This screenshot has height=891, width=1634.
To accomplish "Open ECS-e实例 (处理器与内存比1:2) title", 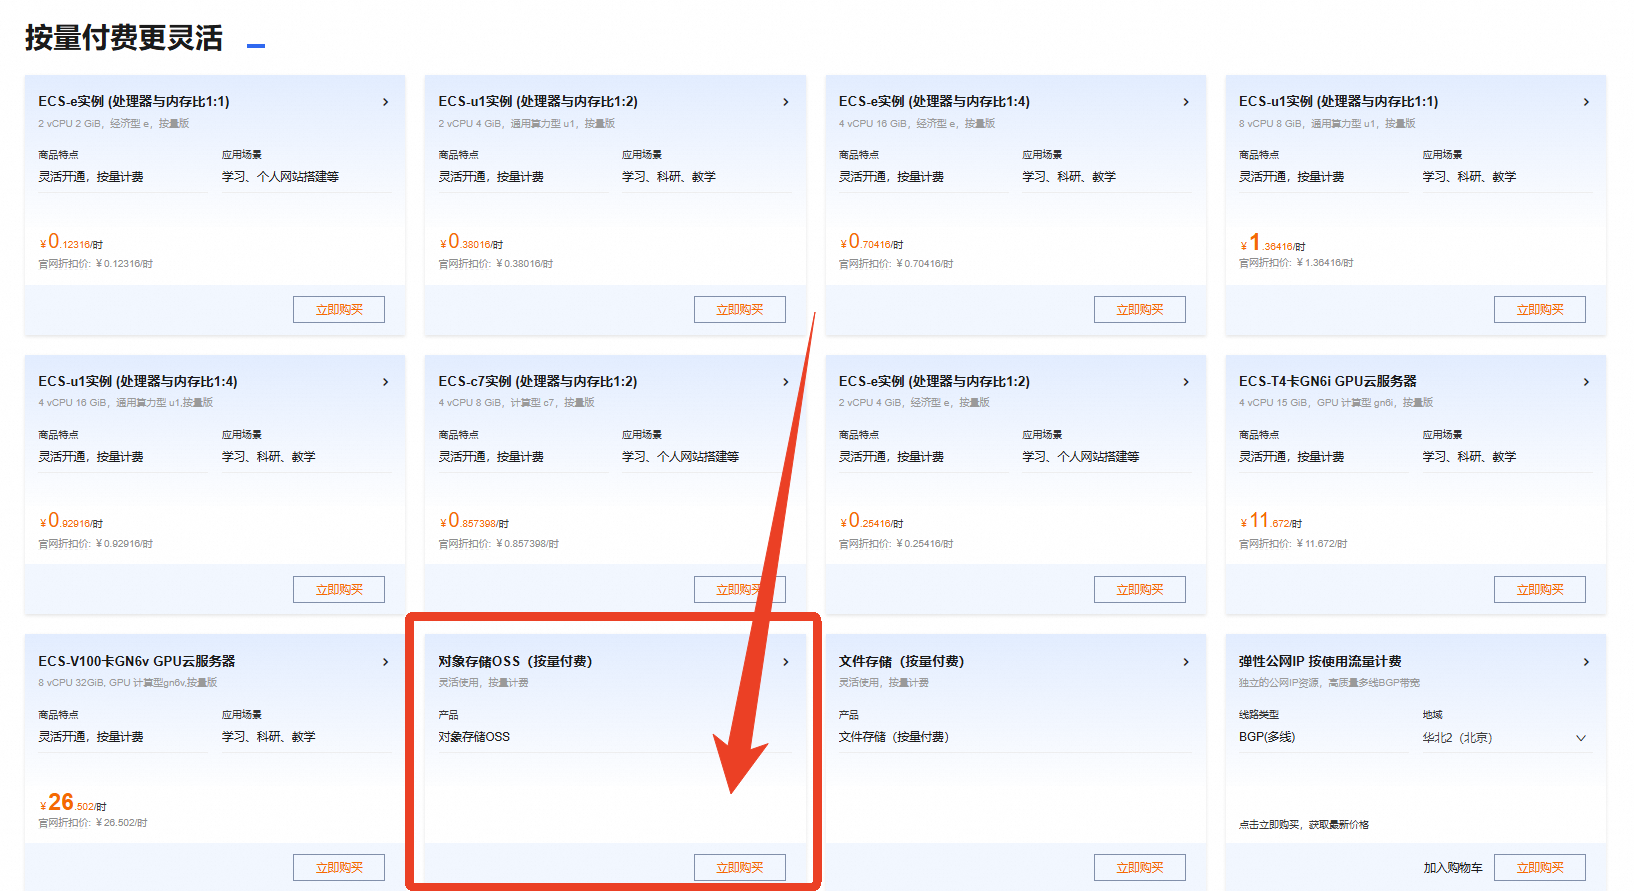I will [934, 382].
